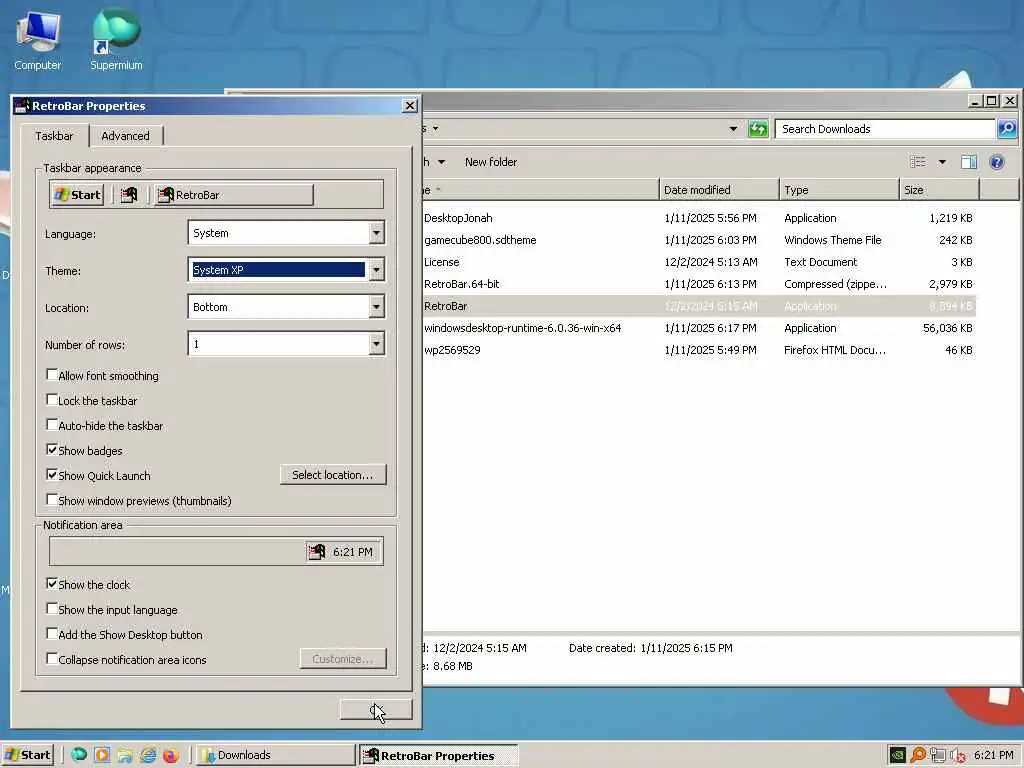Select the DesktopJonah file
1024x768 pixels.
coord(458,218)
